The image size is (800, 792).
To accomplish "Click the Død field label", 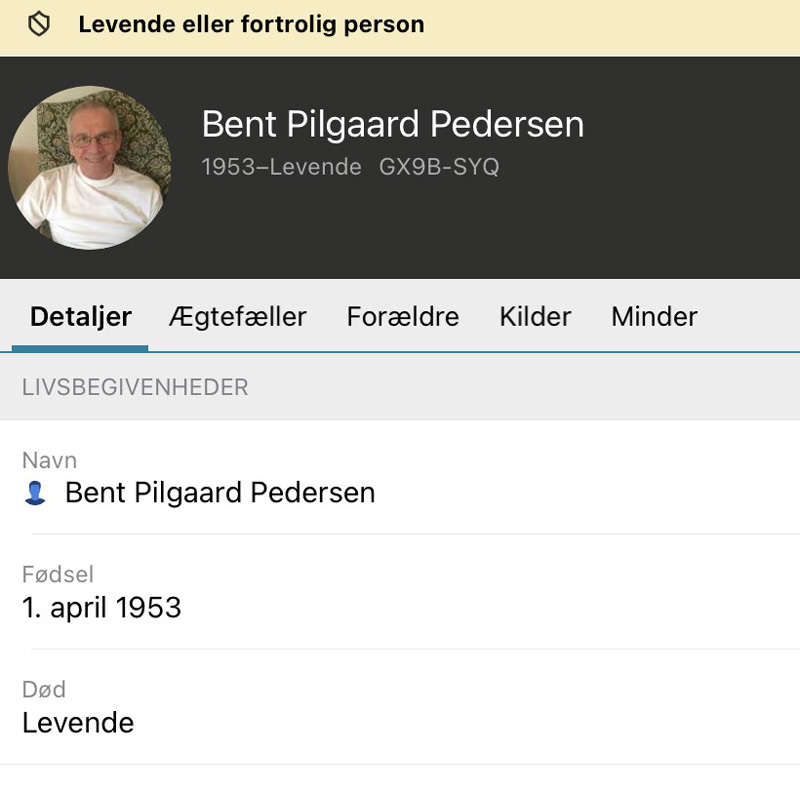I will pyautogui.click(x=44, y=690).
